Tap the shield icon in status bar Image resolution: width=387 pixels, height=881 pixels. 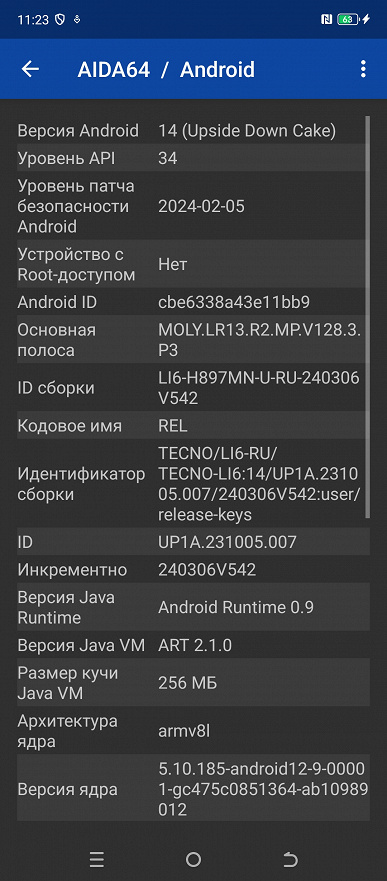[60, 20]
